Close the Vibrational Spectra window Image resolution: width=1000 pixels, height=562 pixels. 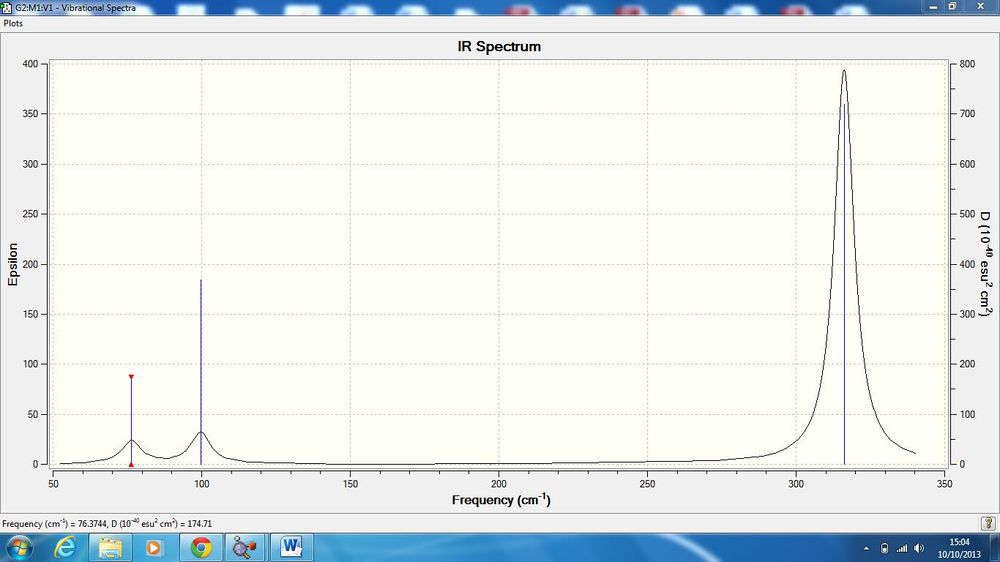click(980, 6)
